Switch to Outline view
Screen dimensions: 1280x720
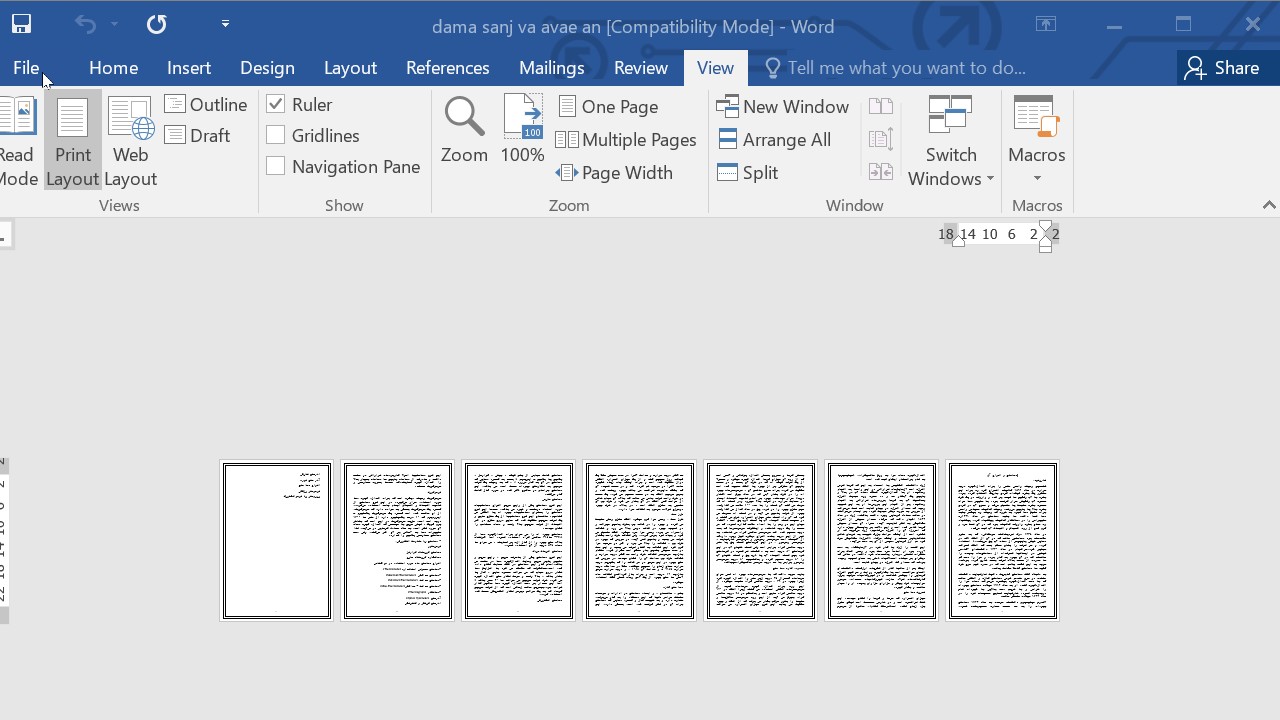pos(206,104)
